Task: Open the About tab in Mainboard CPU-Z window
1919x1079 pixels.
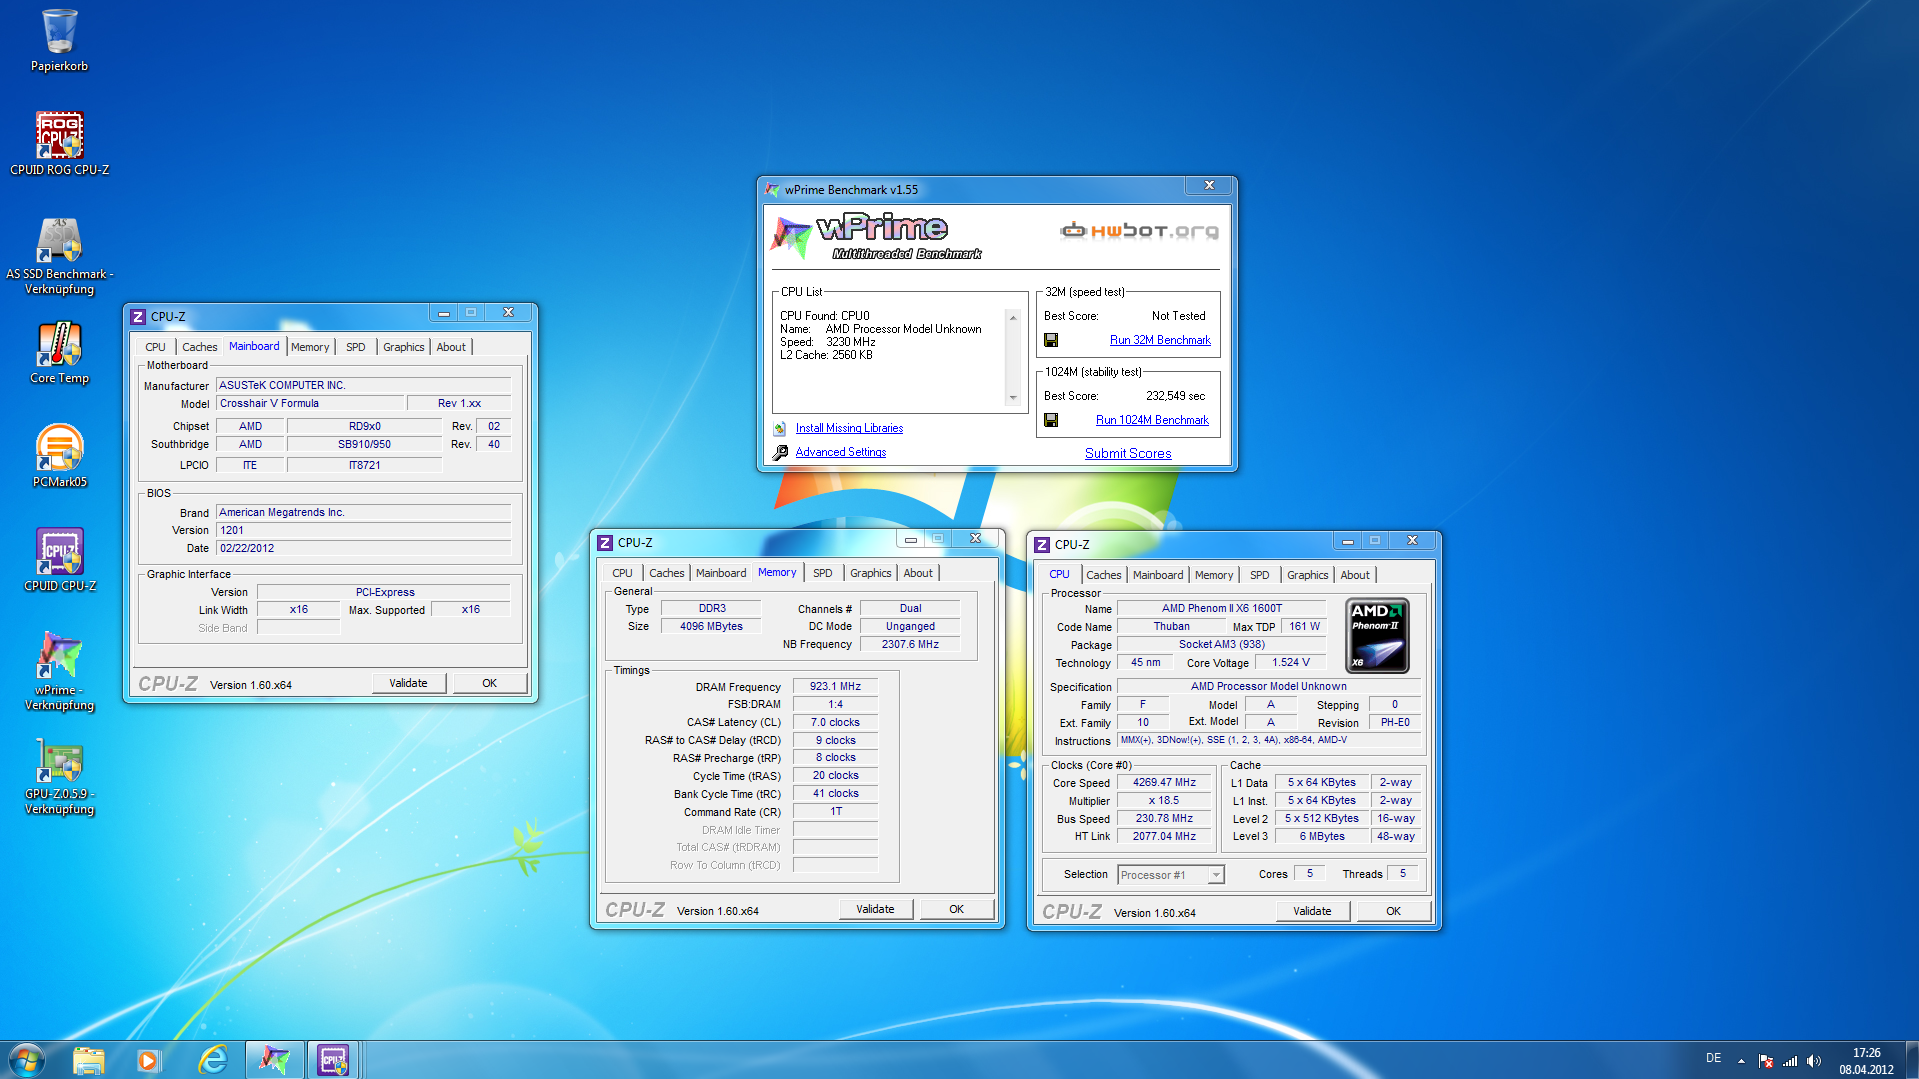Action: pyautogui.click(x=451, y=347)
